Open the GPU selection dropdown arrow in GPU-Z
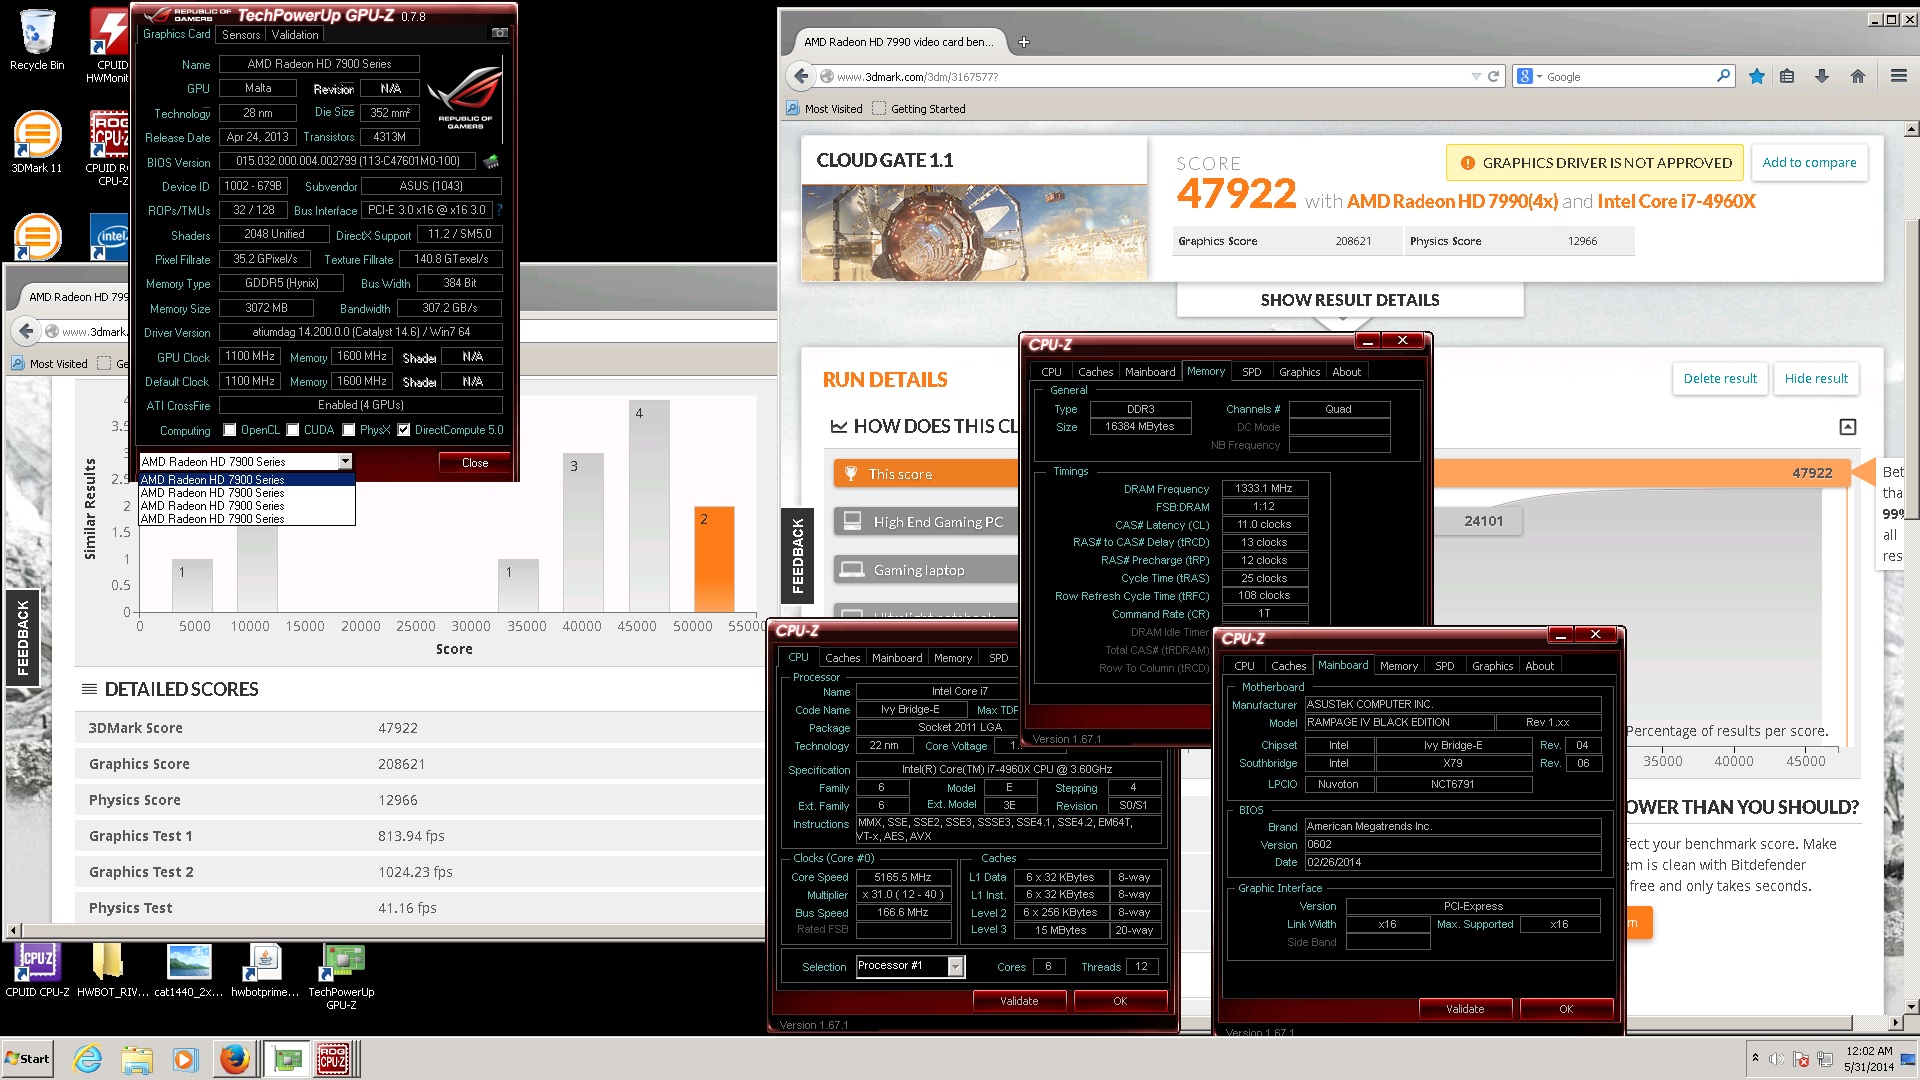The image size is (1920, 1080). 345,461
